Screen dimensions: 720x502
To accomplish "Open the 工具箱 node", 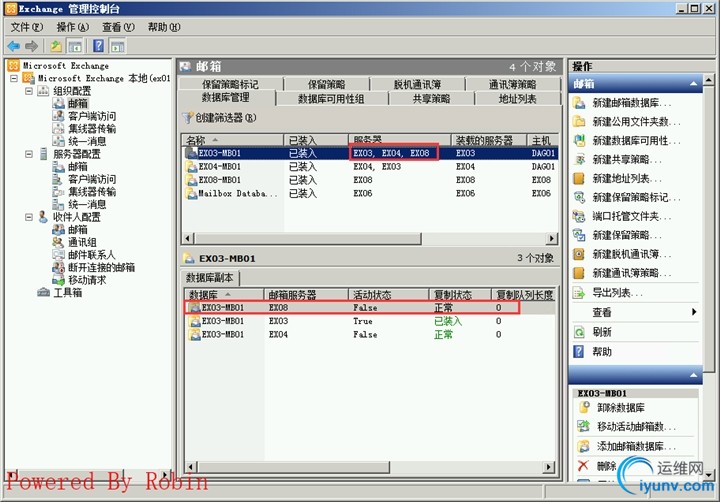I will coord(68,292).
